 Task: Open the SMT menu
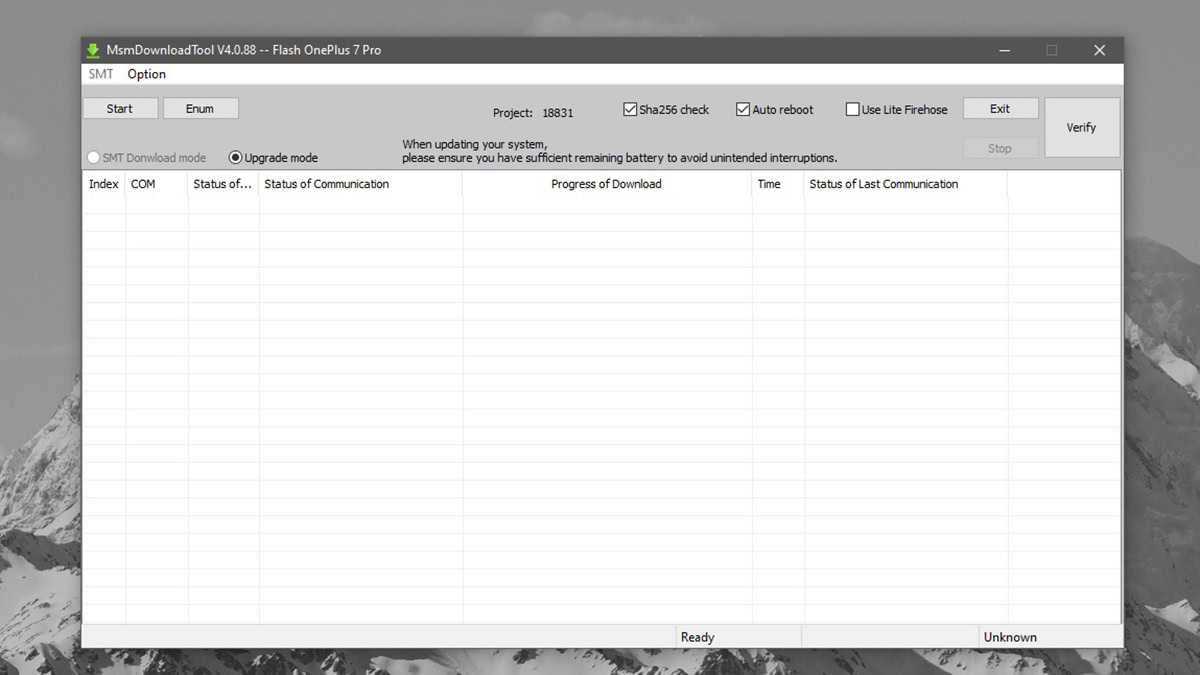tap(100, 74)
